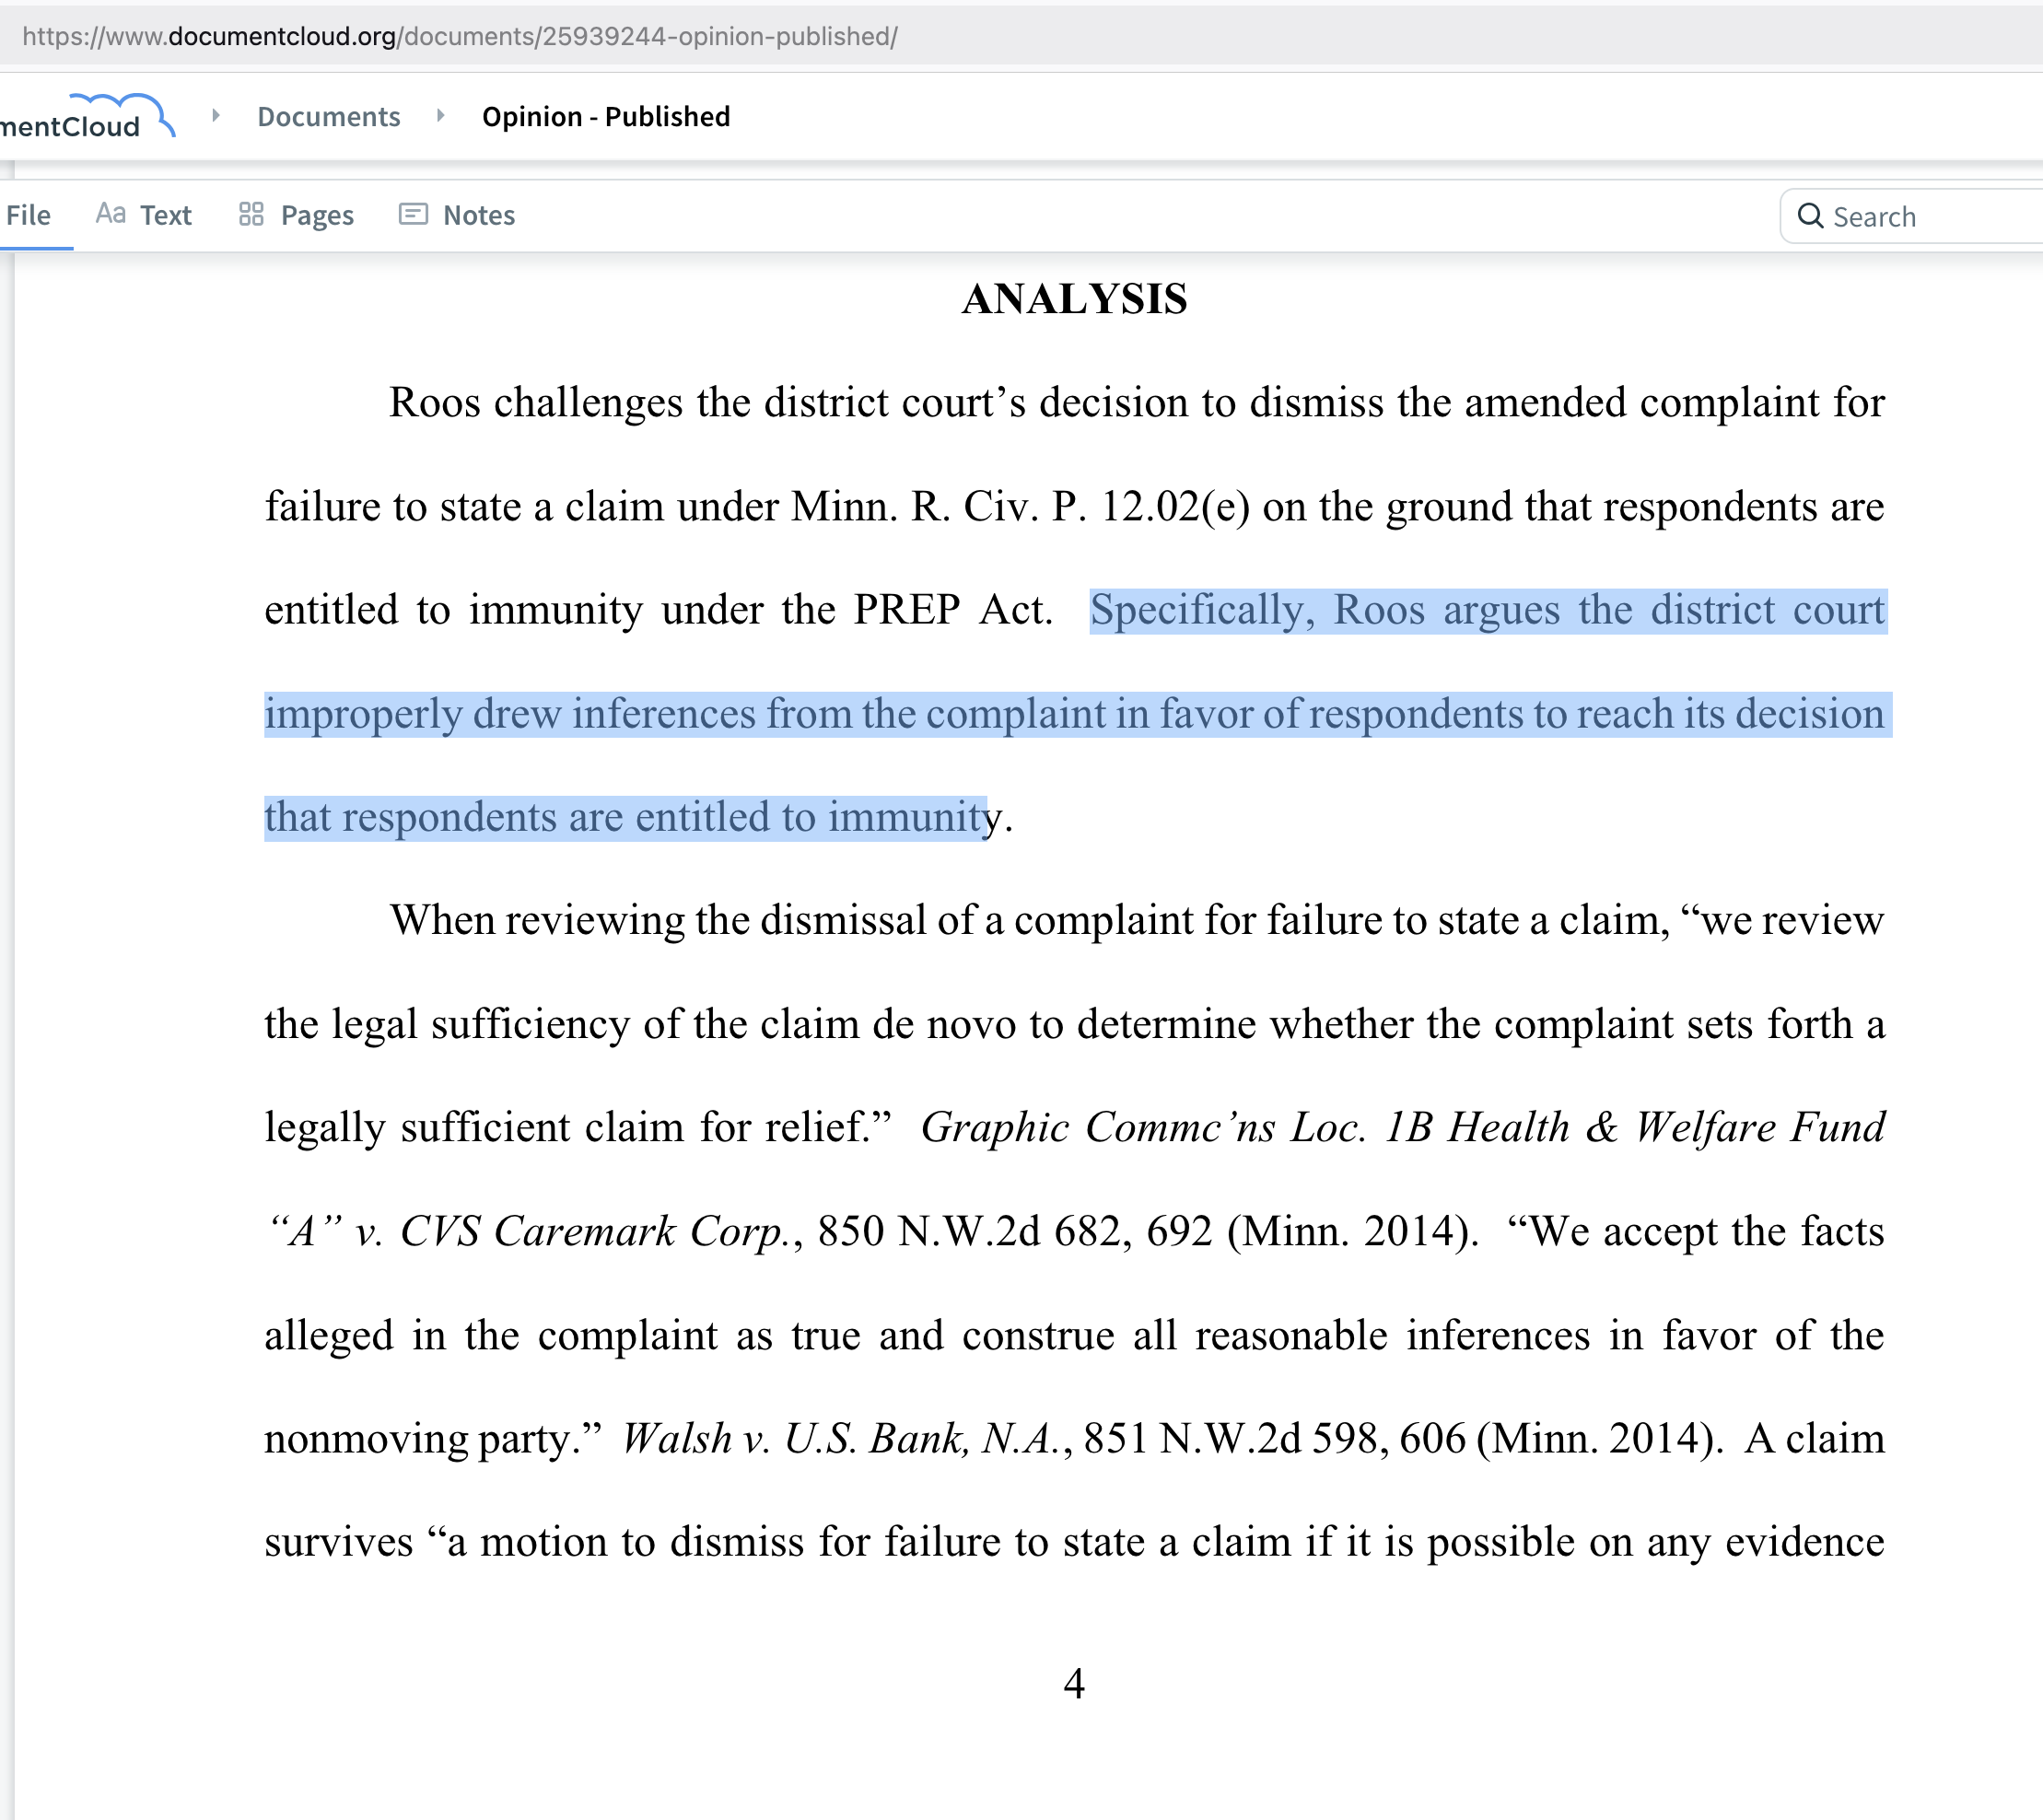Click the reporter cite '850 N.W.2d 682, 692'
This screenshot has width=2043, height=1820.
(x=1015, y=1232)
